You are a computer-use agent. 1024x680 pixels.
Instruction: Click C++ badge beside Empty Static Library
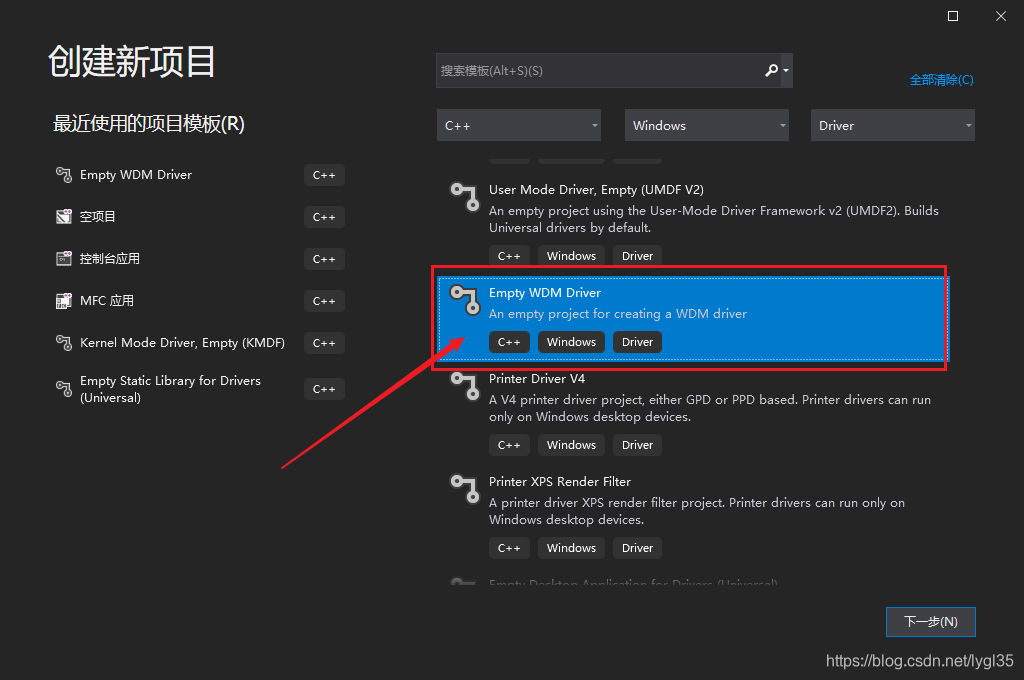point(324,389)
